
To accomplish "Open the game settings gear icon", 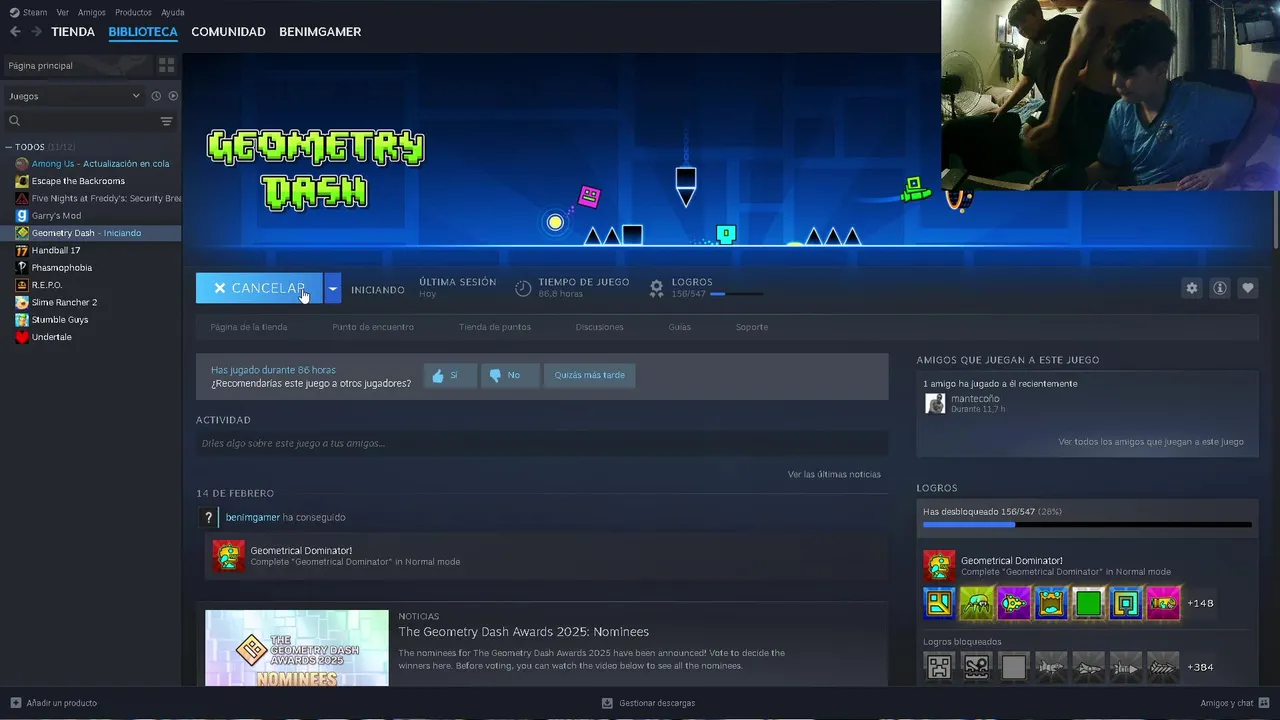I will pos(1191,288).
